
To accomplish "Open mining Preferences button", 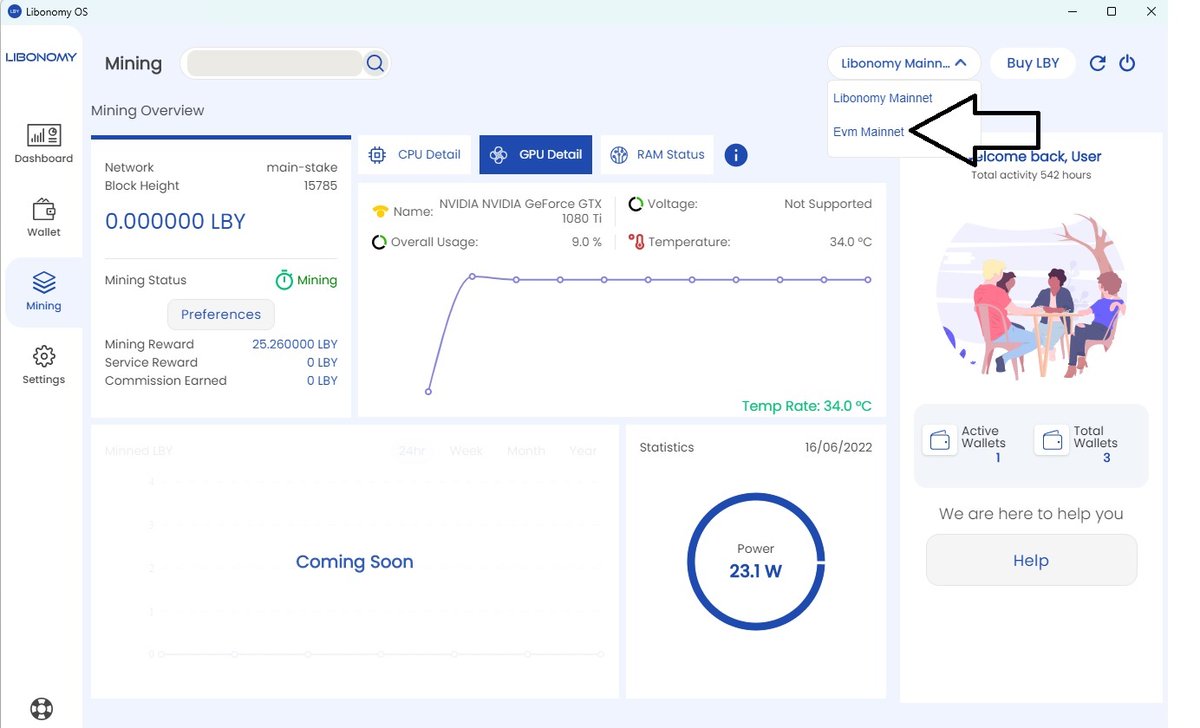I will (221, 314).
